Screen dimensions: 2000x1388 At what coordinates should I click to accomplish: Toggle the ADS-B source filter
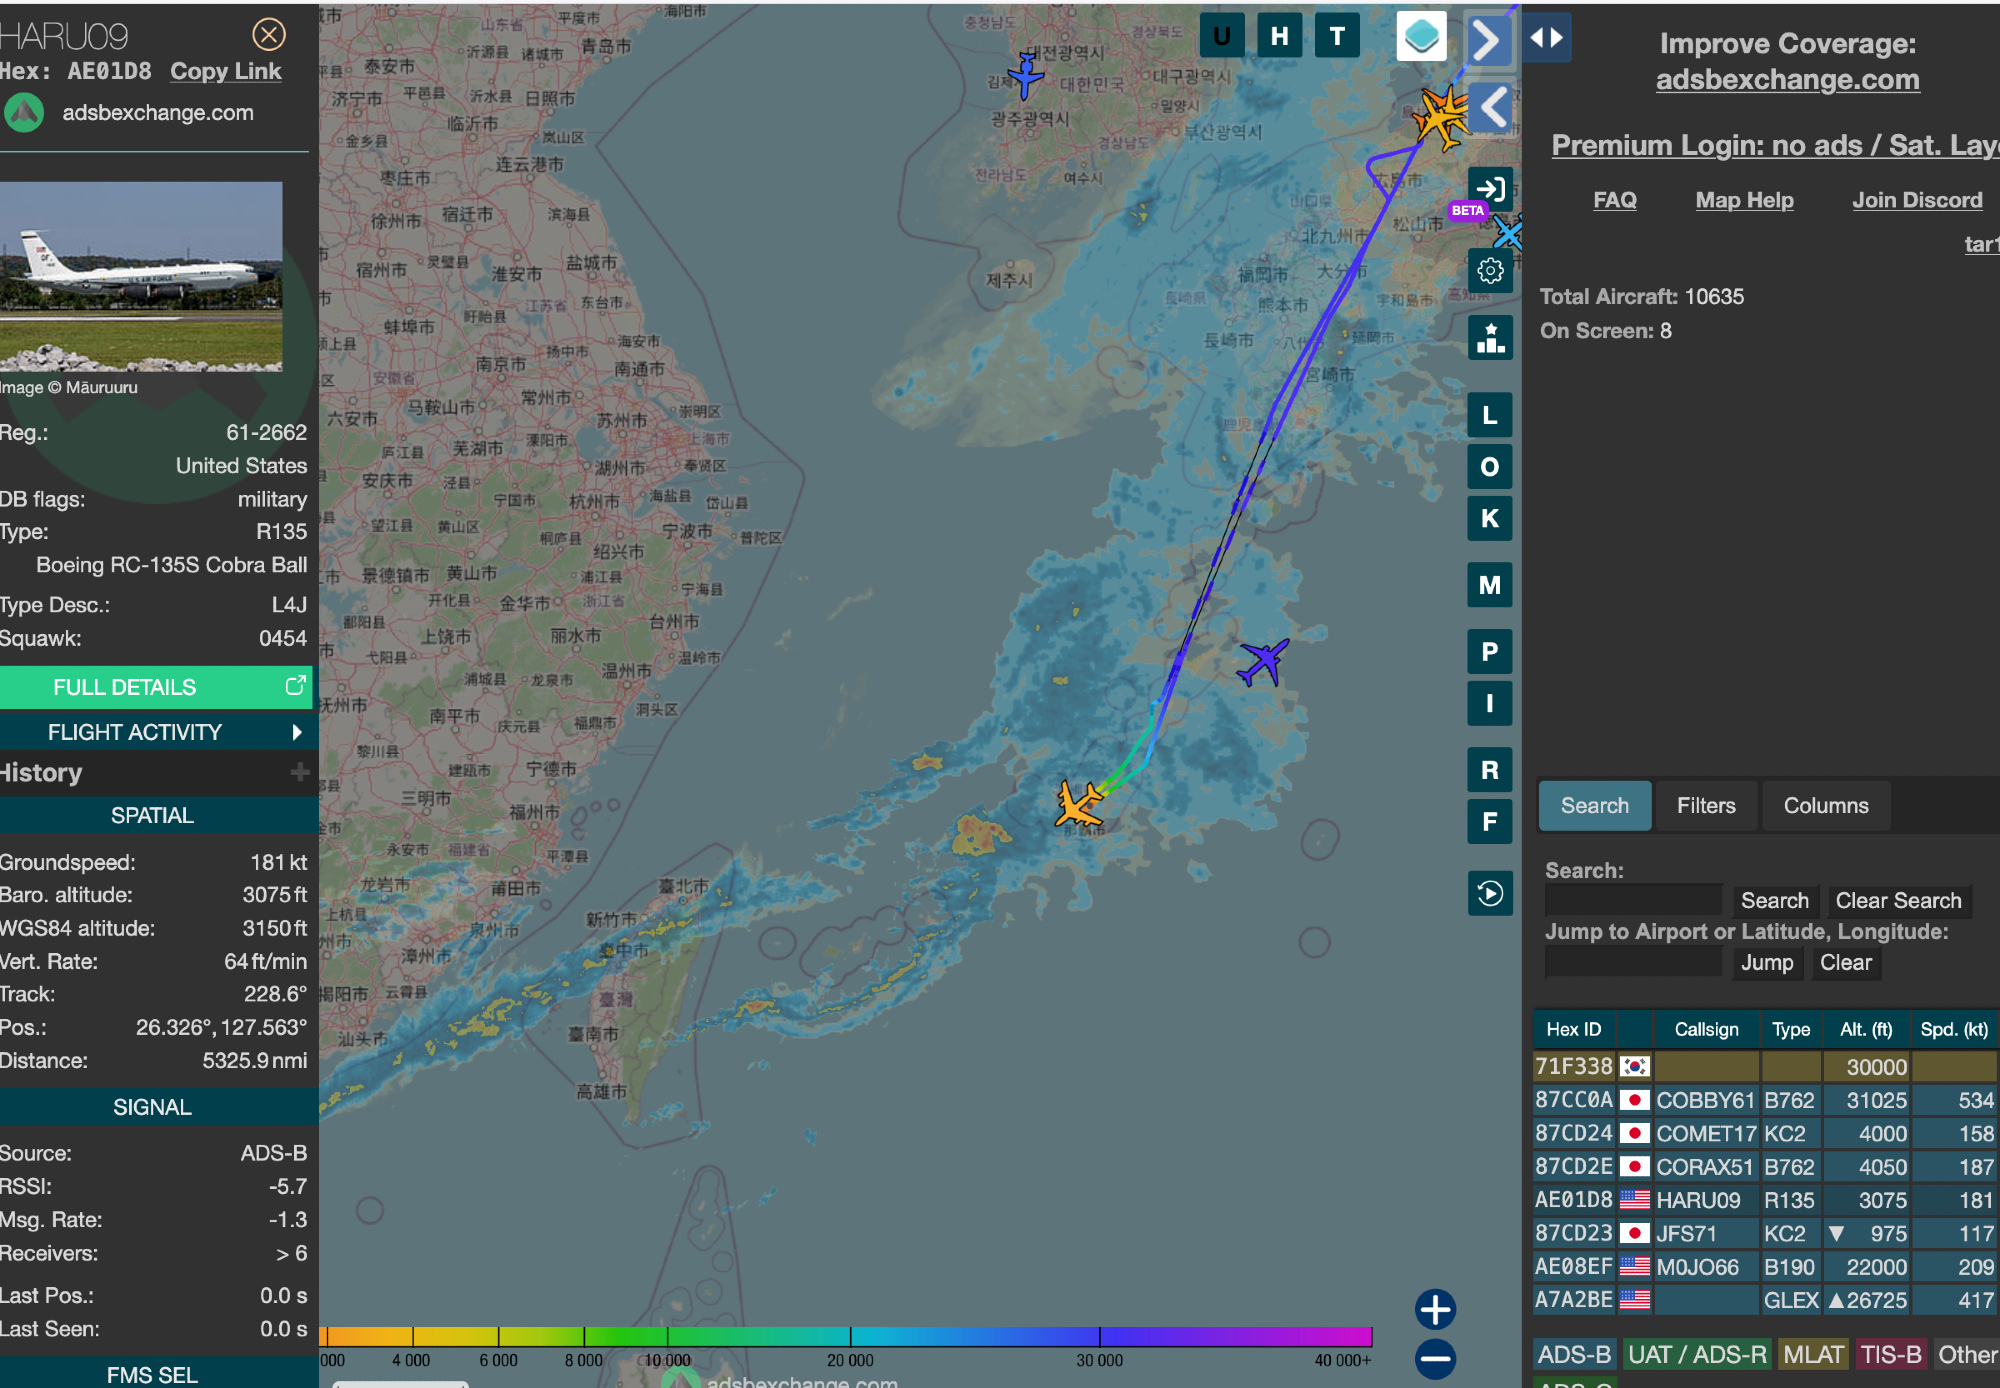(x=1574, y=1354)
